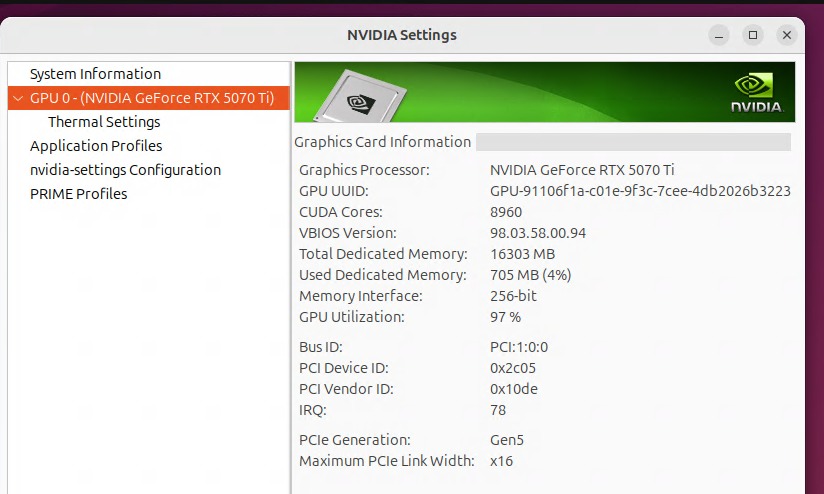The width and height of the screenshot is (824, 494).
Task: Click the Total Dedicated Memory value 16303 MB
Action: 522,254
